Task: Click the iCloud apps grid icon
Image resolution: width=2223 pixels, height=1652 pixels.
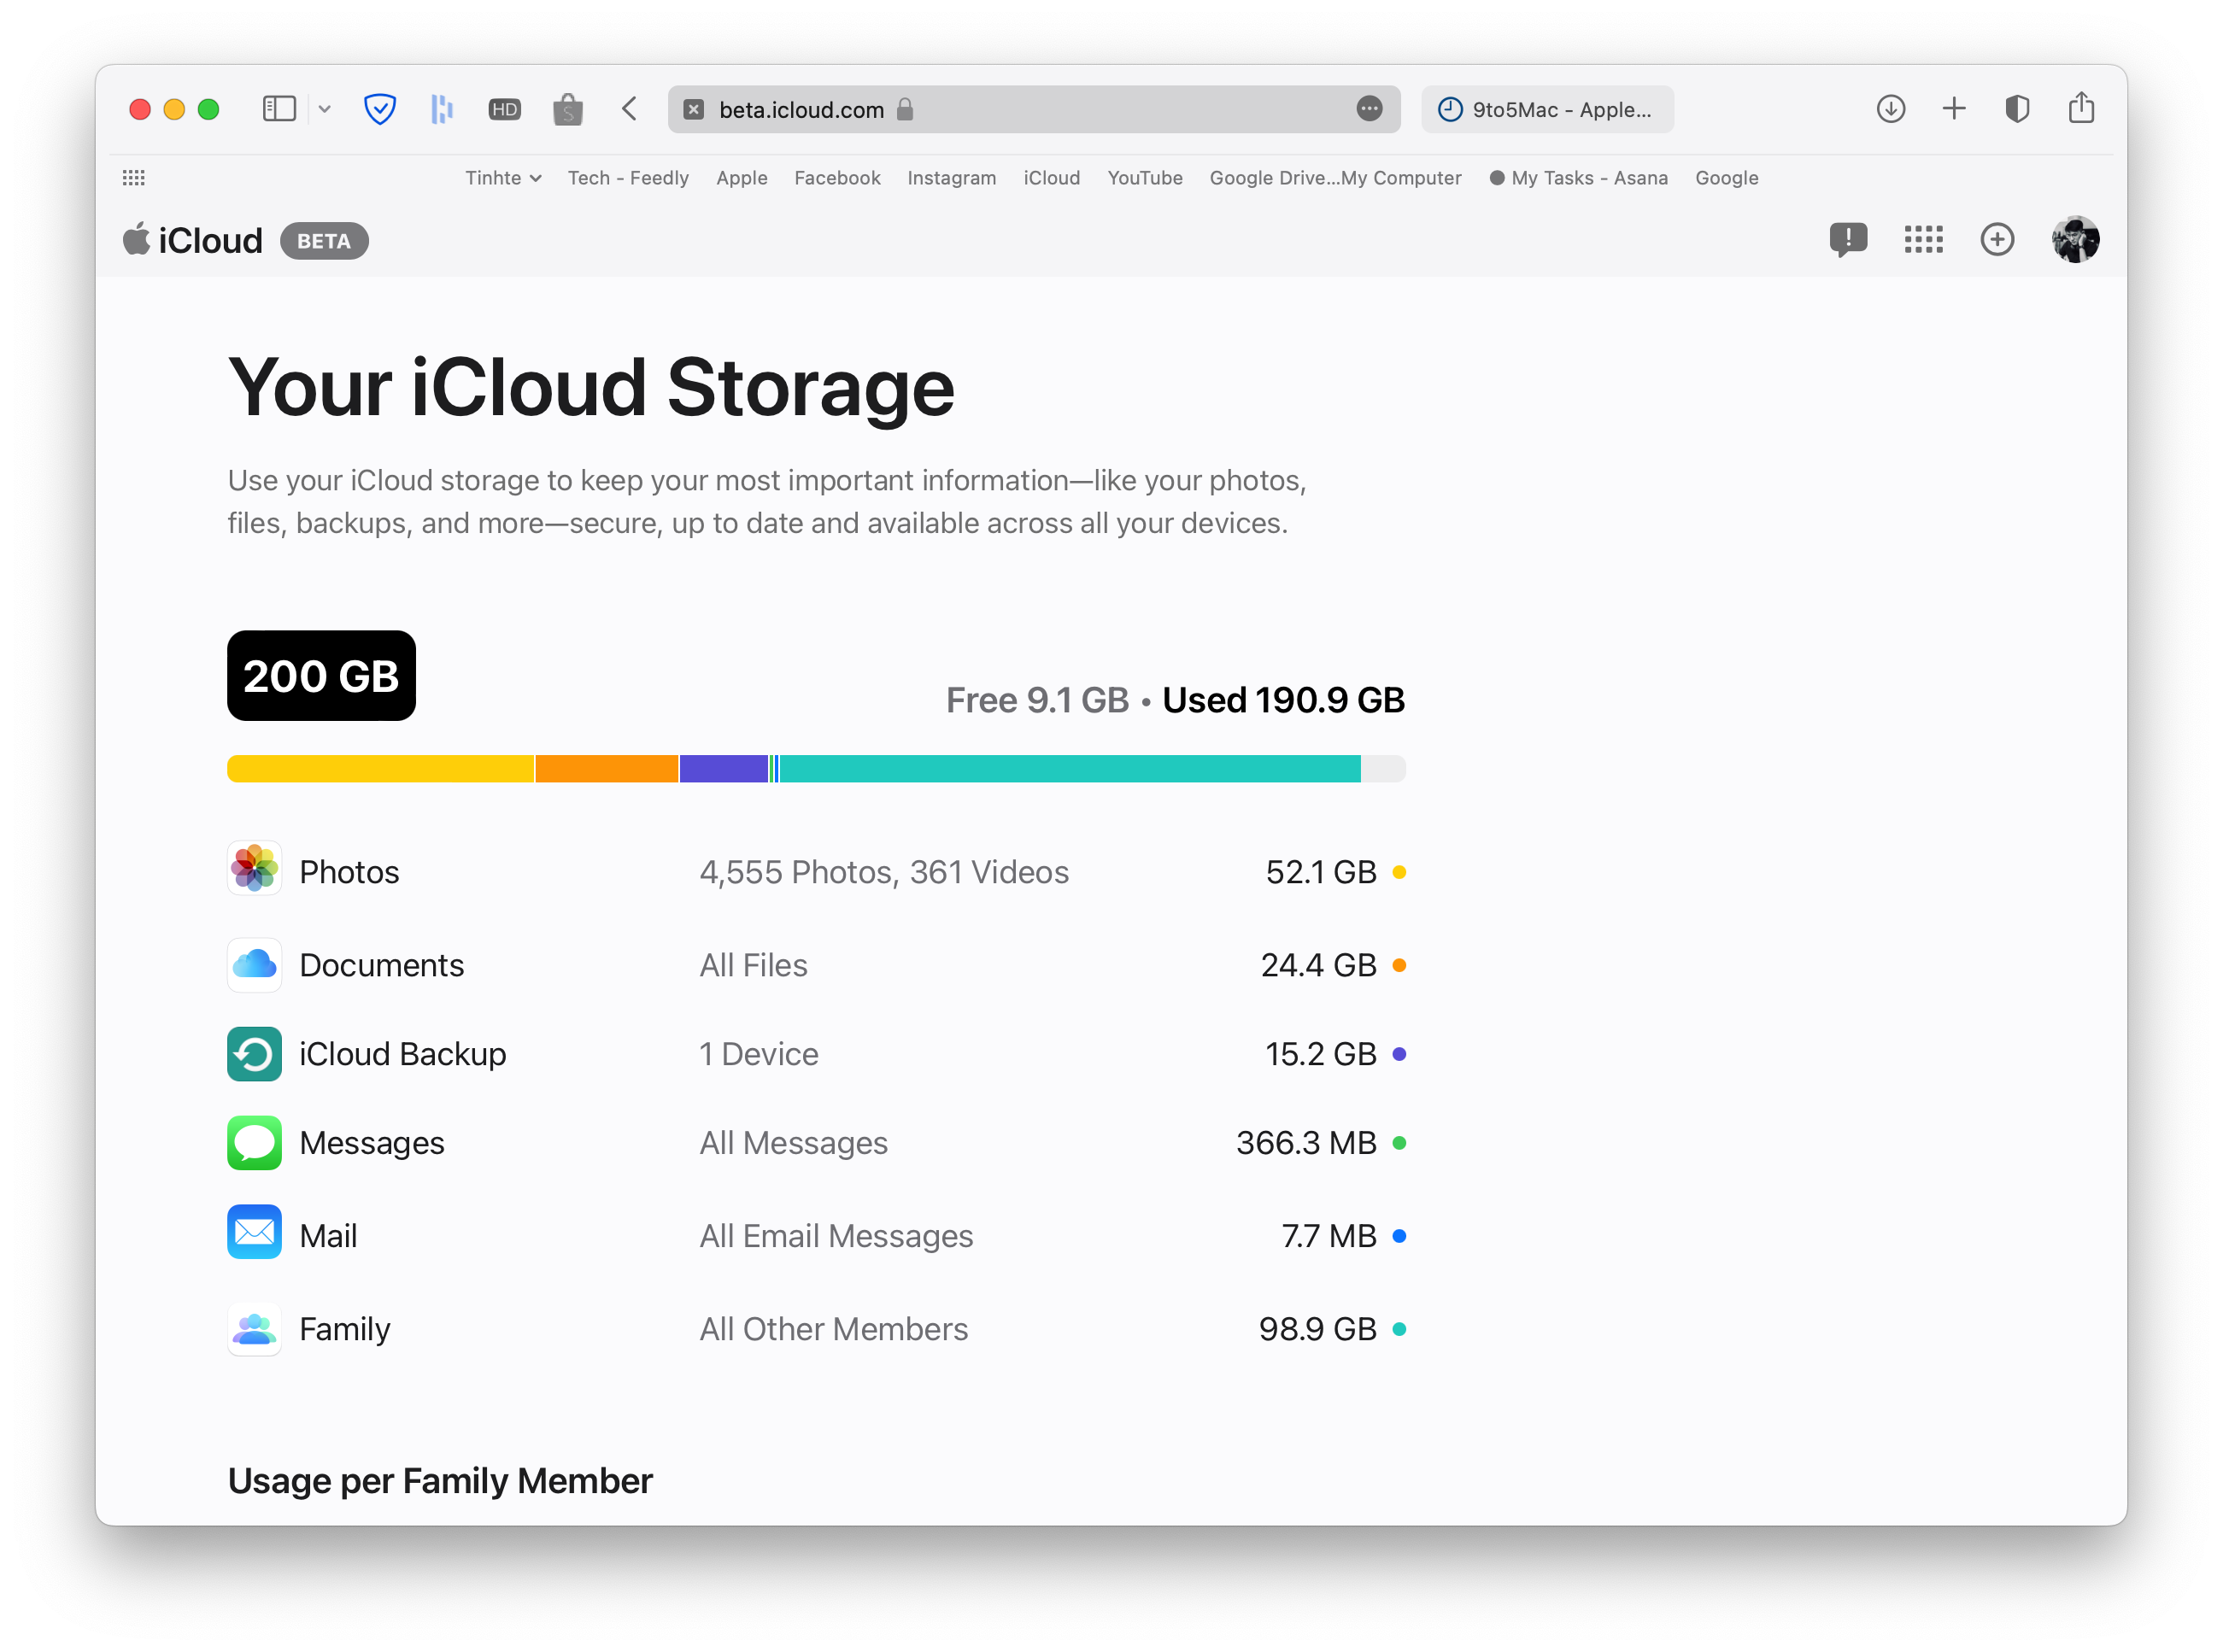Action: tap(1925, 241)
